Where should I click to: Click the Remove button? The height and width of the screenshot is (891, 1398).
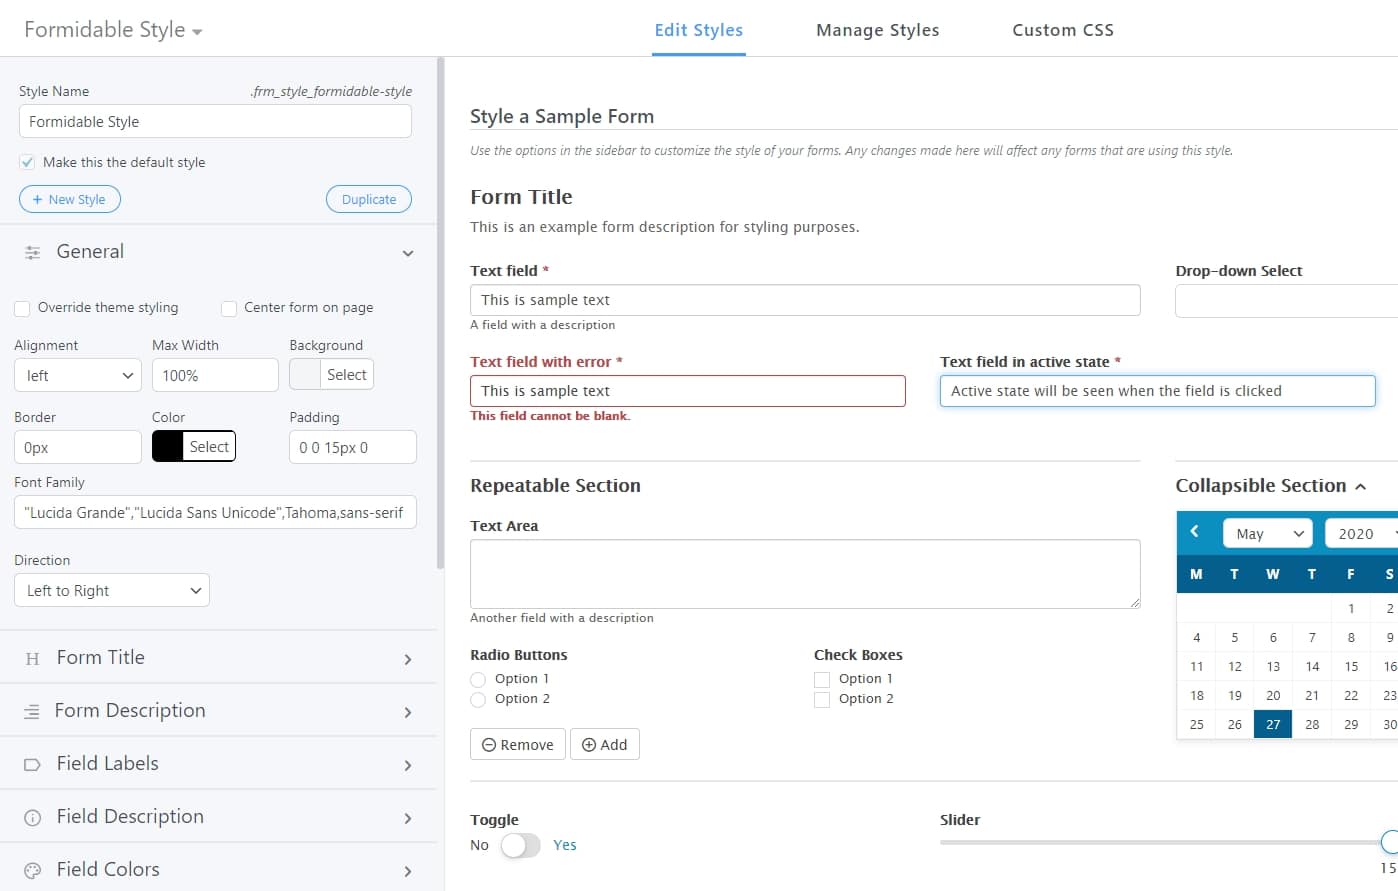(518, 745)
